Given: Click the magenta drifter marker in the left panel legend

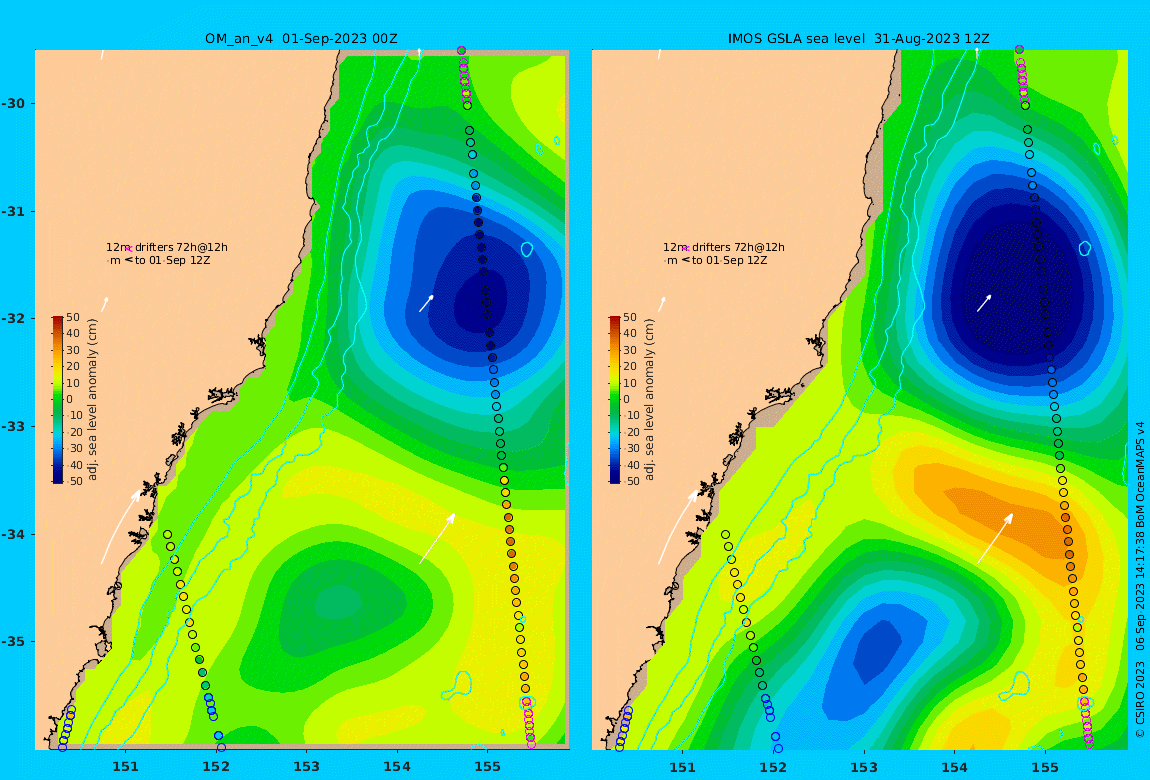Looking at the screenshot, I should (x=128, y=249).
